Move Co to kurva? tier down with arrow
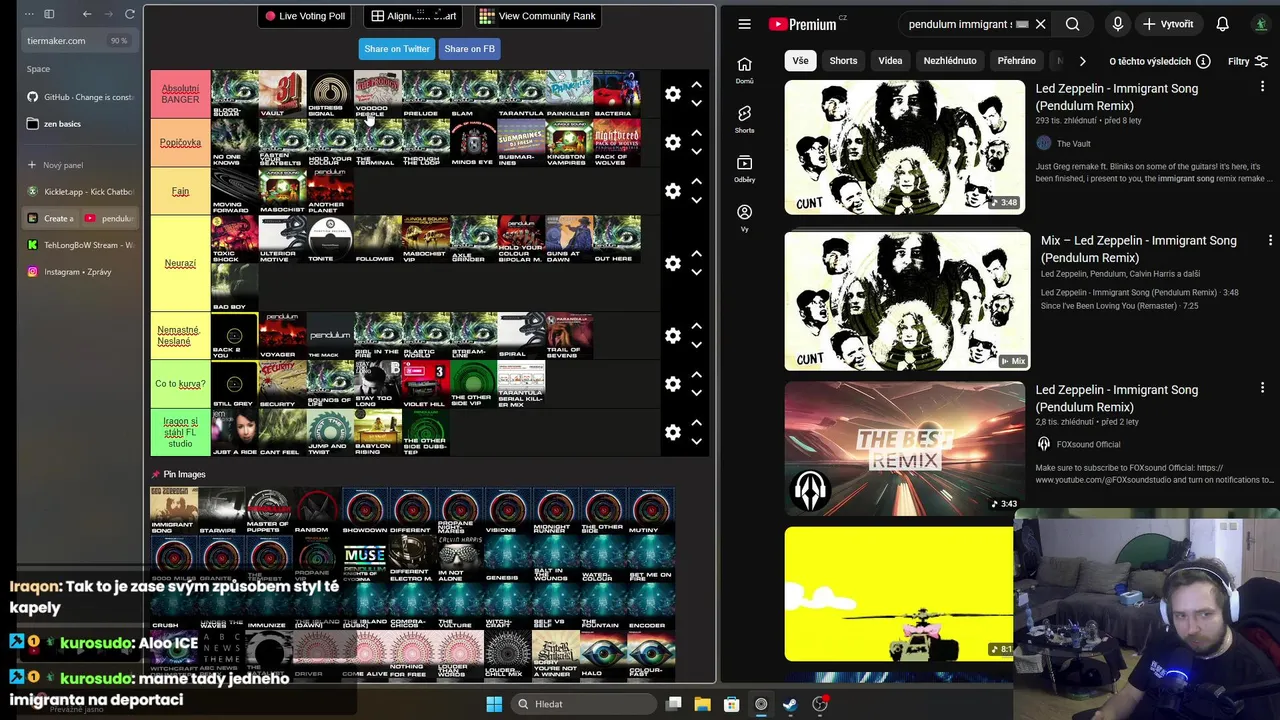 [697, 393]
